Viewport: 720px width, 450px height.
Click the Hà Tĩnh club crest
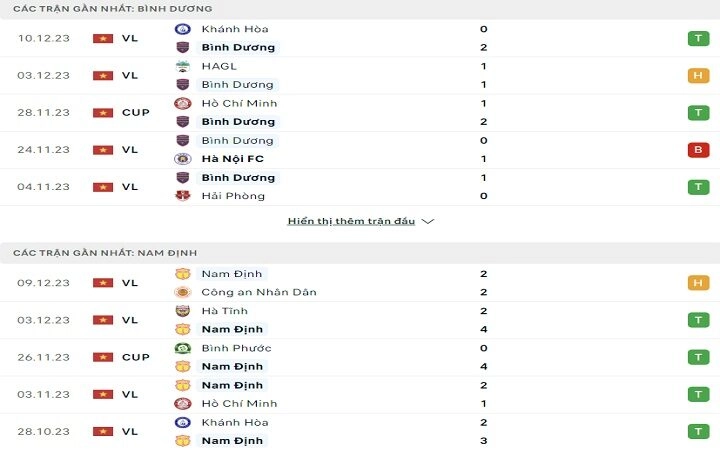point(183,311)
